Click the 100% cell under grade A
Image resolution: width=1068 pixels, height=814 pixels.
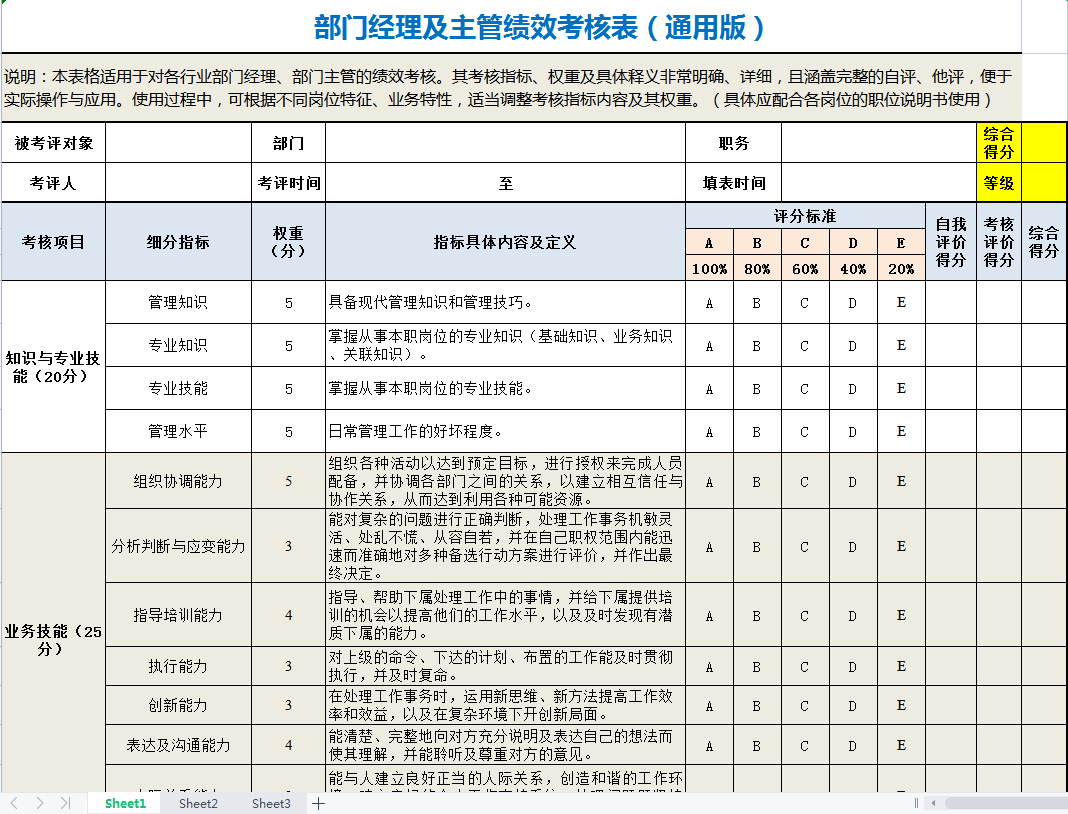tap(710, 268)
